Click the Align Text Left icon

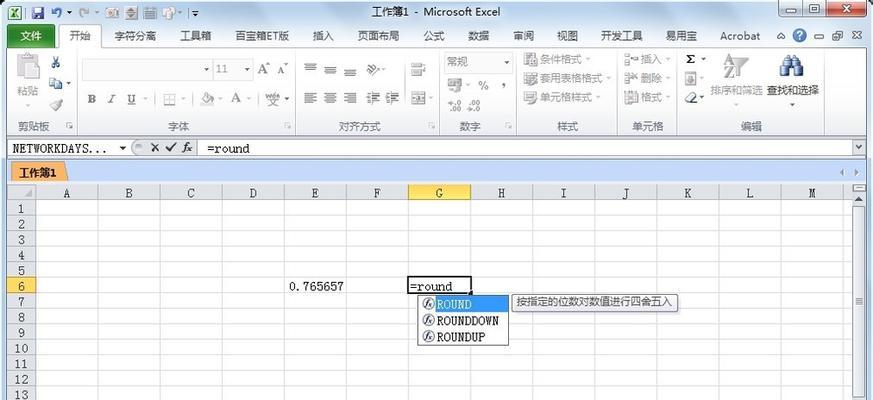pyautogui.click(x=310, y=98)
